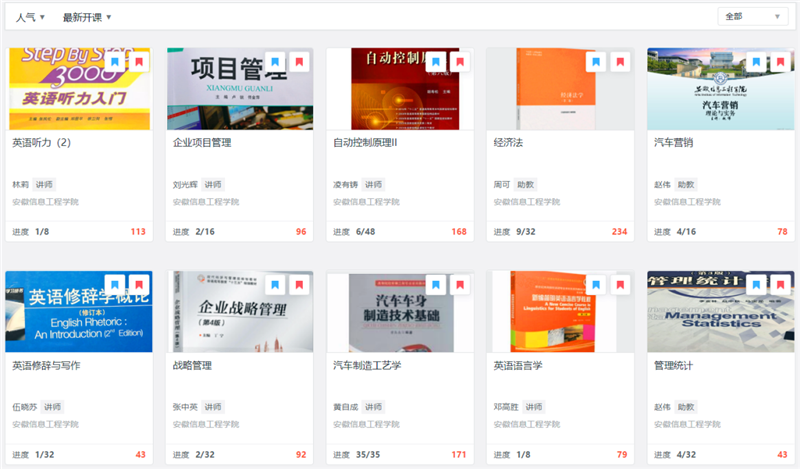Click the 进度 6/48 progress text
800x469 pixels.
pos(354,232)
